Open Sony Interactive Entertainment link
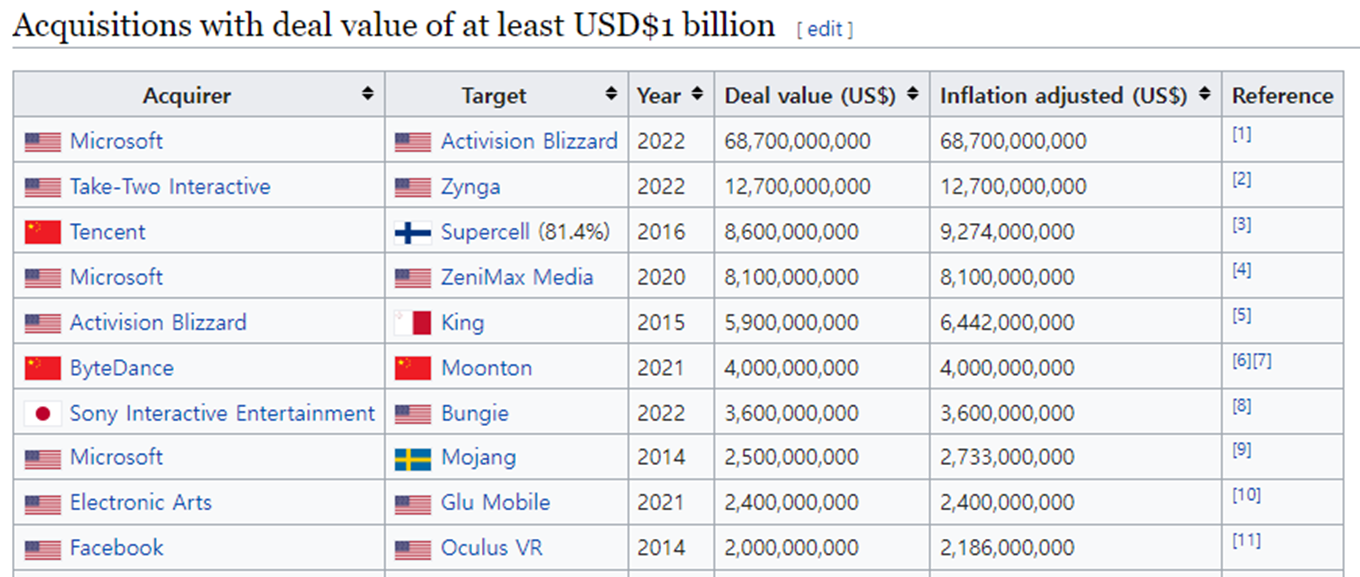1360x577 pixels. 222,413
